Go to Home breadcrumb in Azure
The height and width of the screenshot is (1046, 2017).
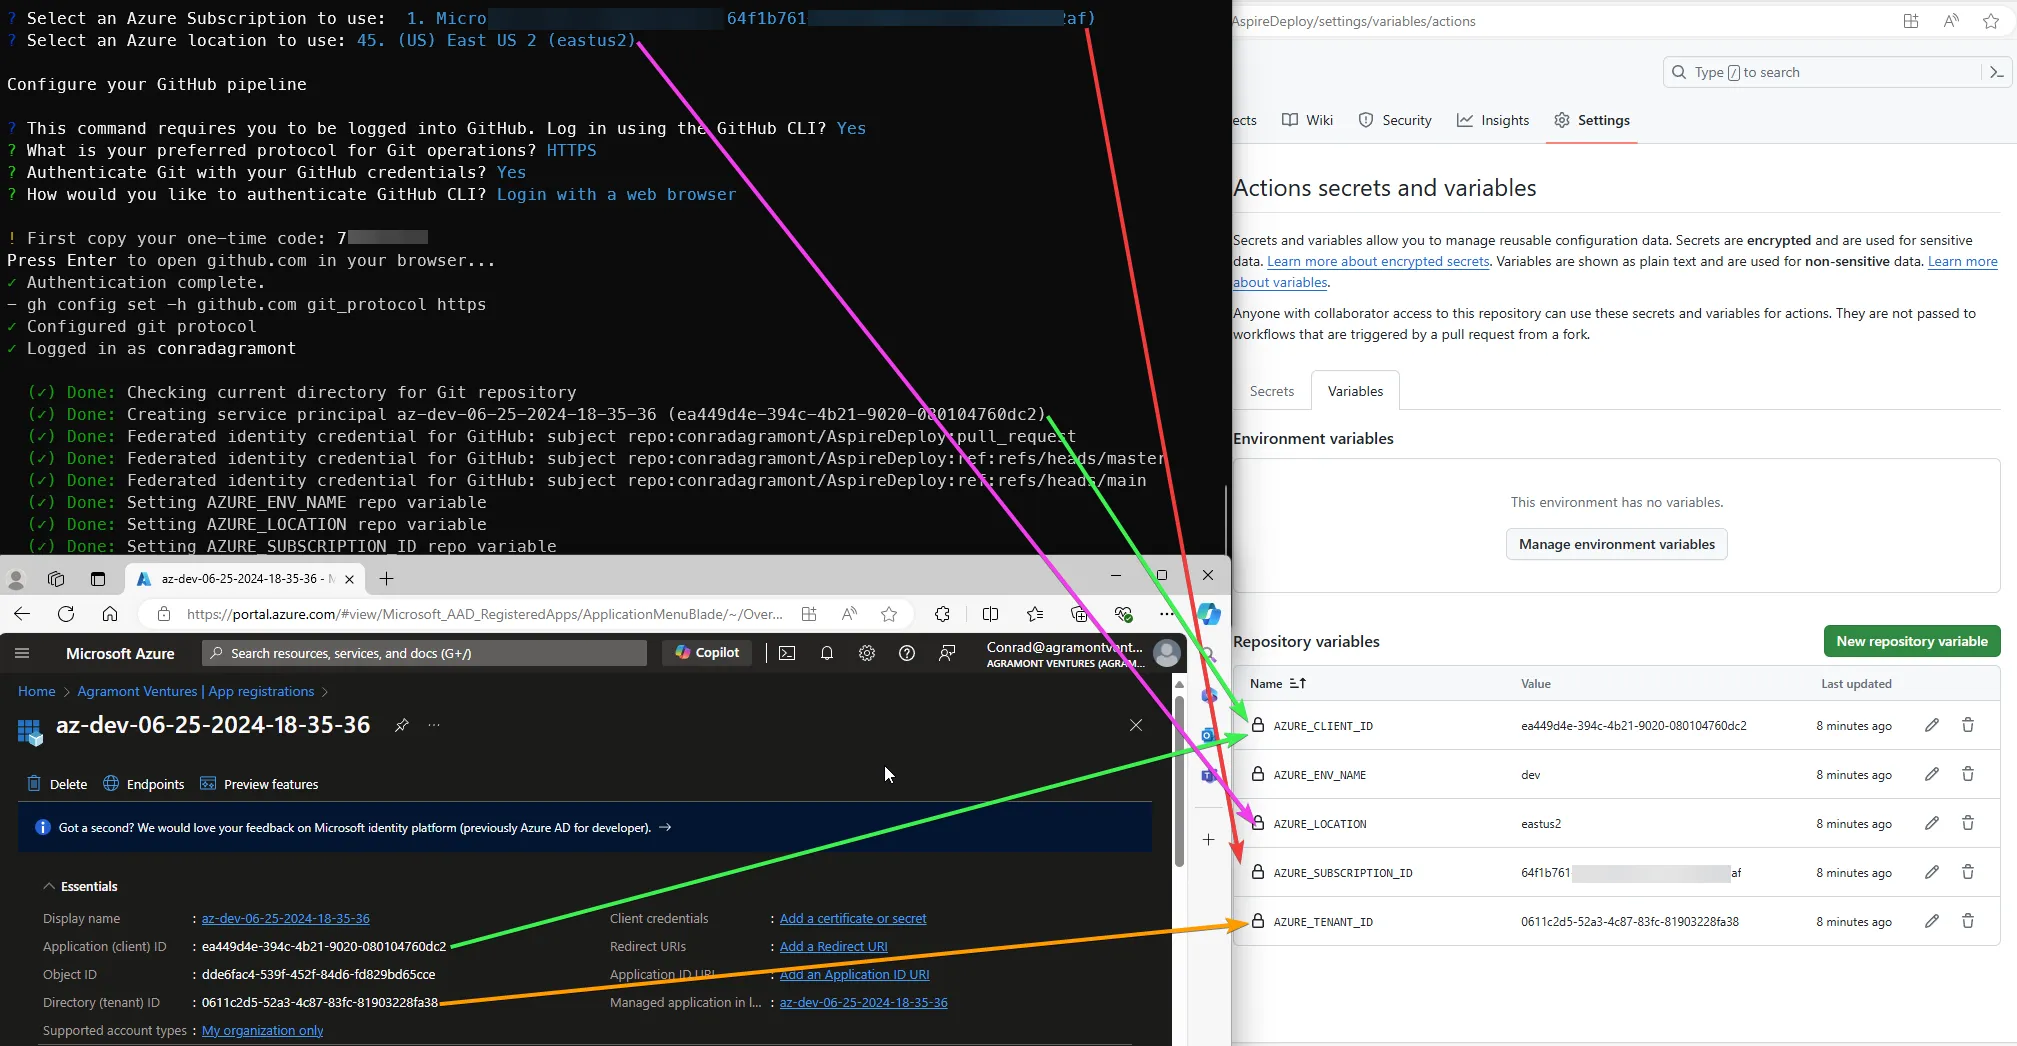point(37,691)
